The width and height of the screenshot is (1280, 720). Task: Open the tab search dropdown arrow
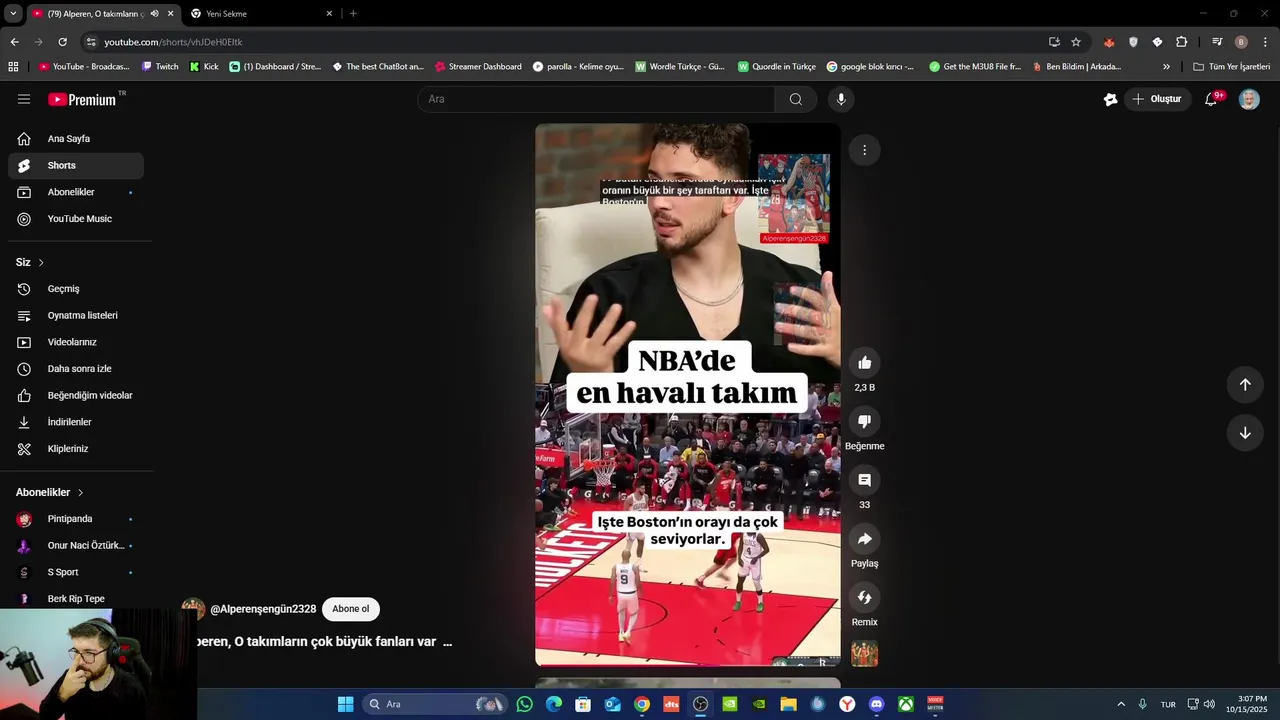click(x=13, y=14)
